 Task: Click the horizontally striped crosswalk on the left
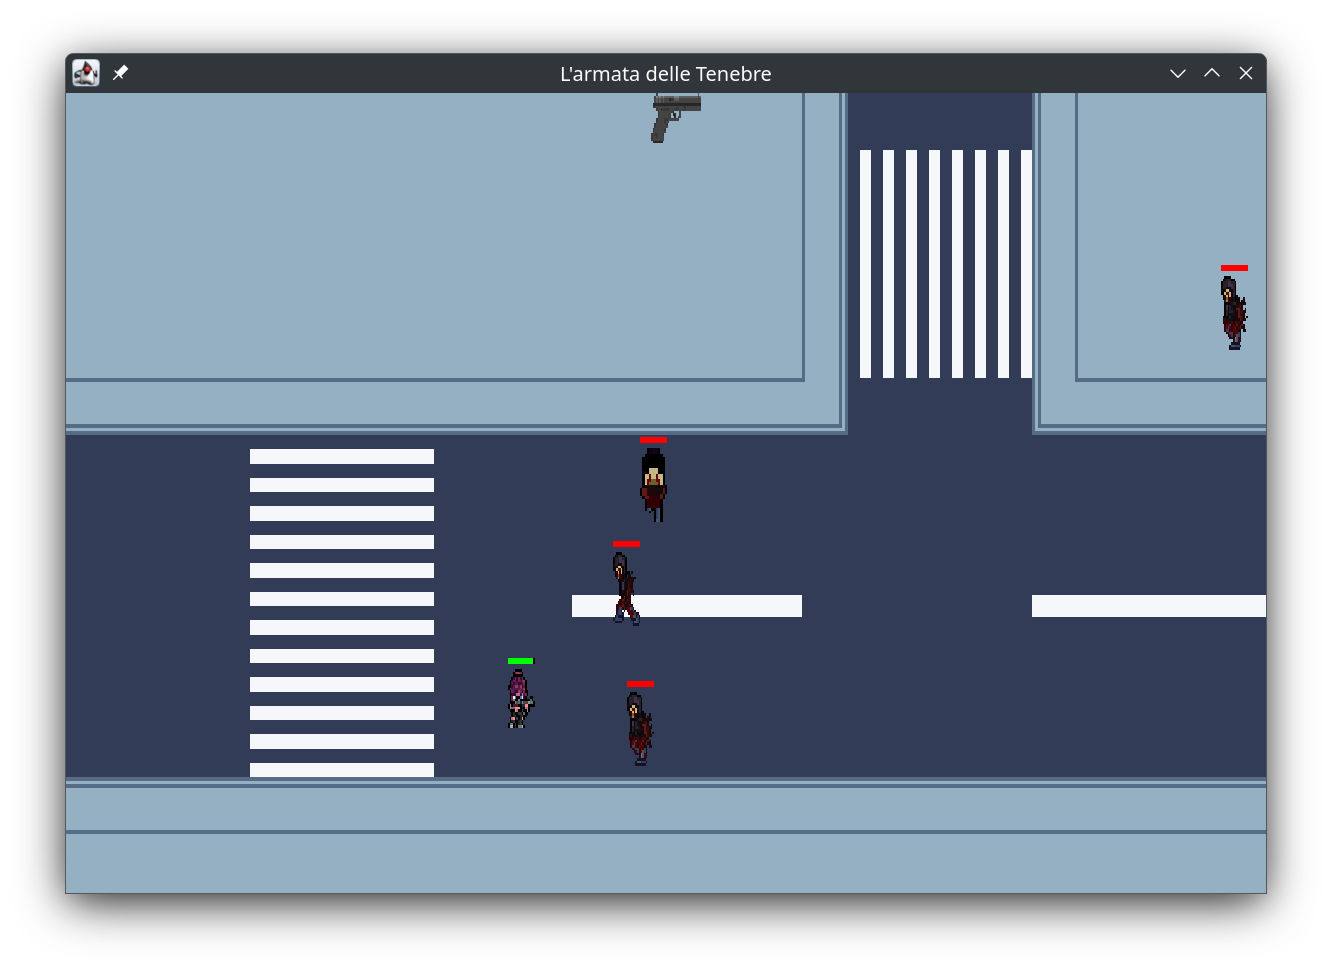coord(342,612)
